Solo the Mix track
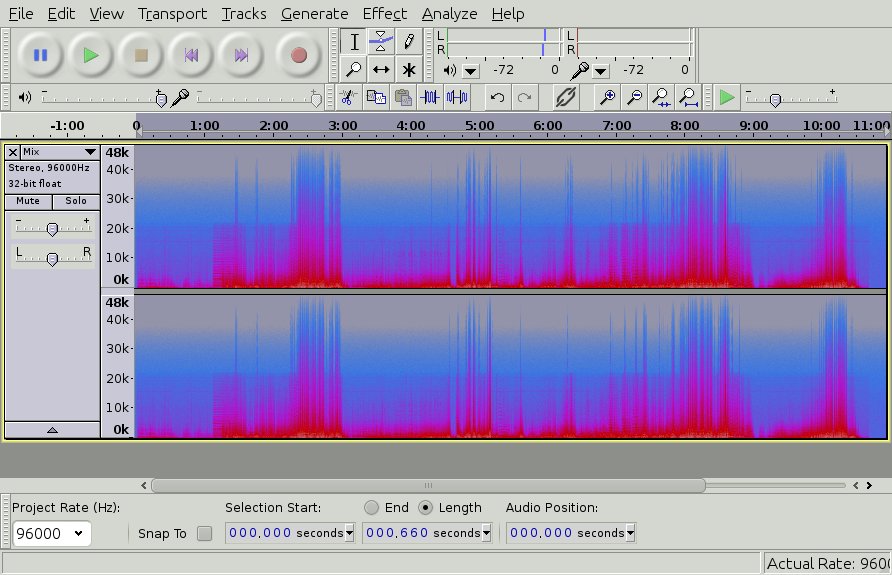 point(76,201)
